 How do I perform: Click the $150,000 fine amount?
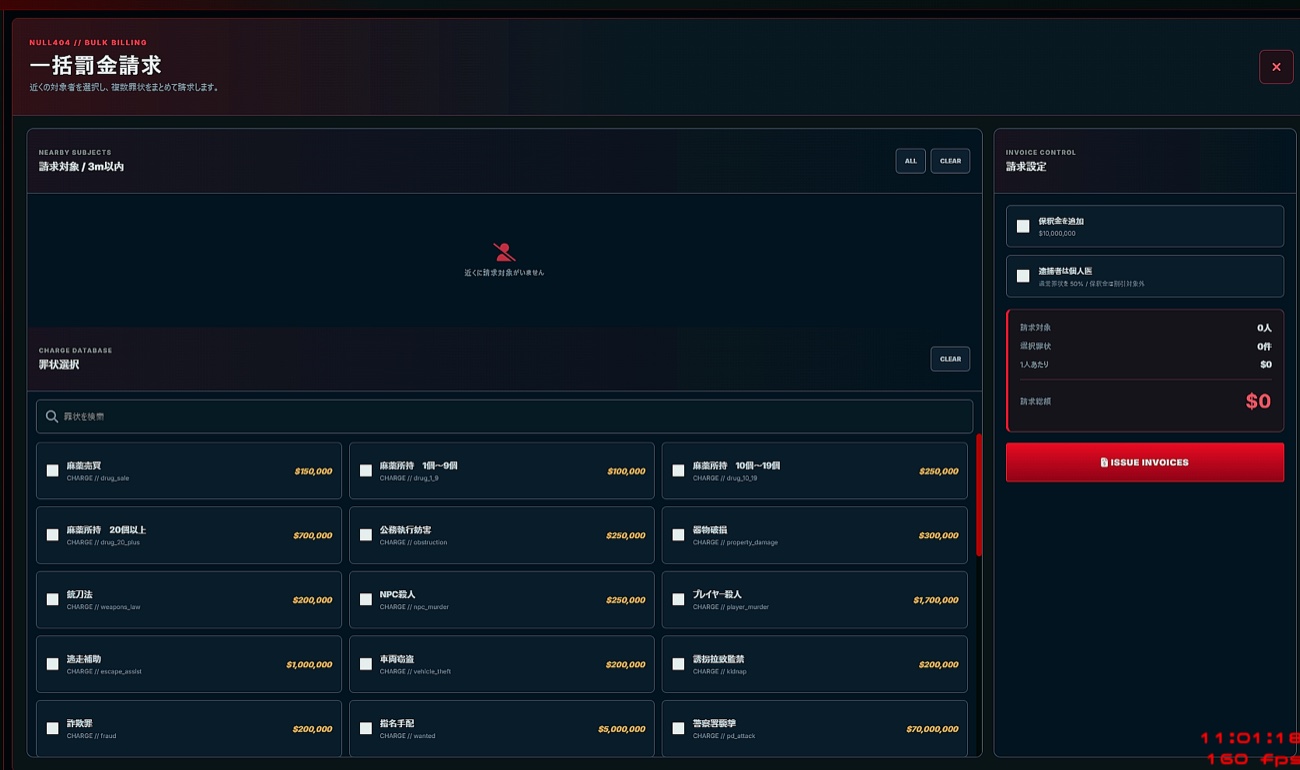pyautogui.click(x=313, y=471)
